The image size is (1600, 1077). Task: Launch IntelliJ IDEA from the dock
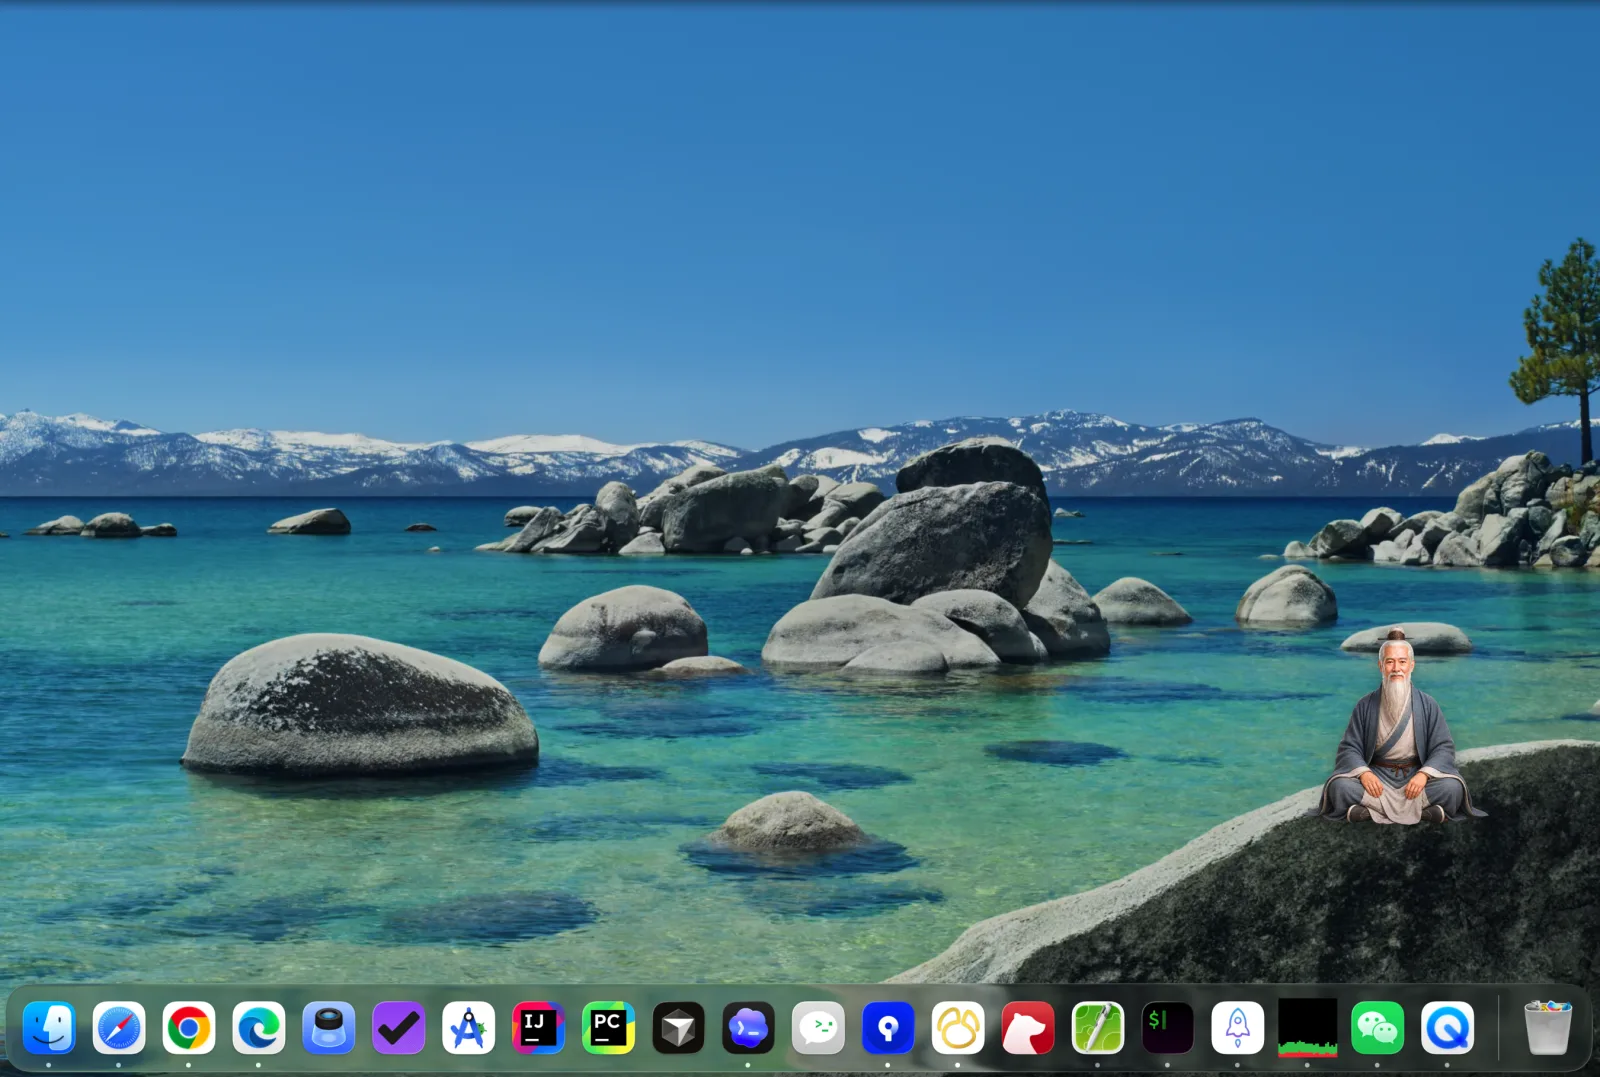[539, 1028]
